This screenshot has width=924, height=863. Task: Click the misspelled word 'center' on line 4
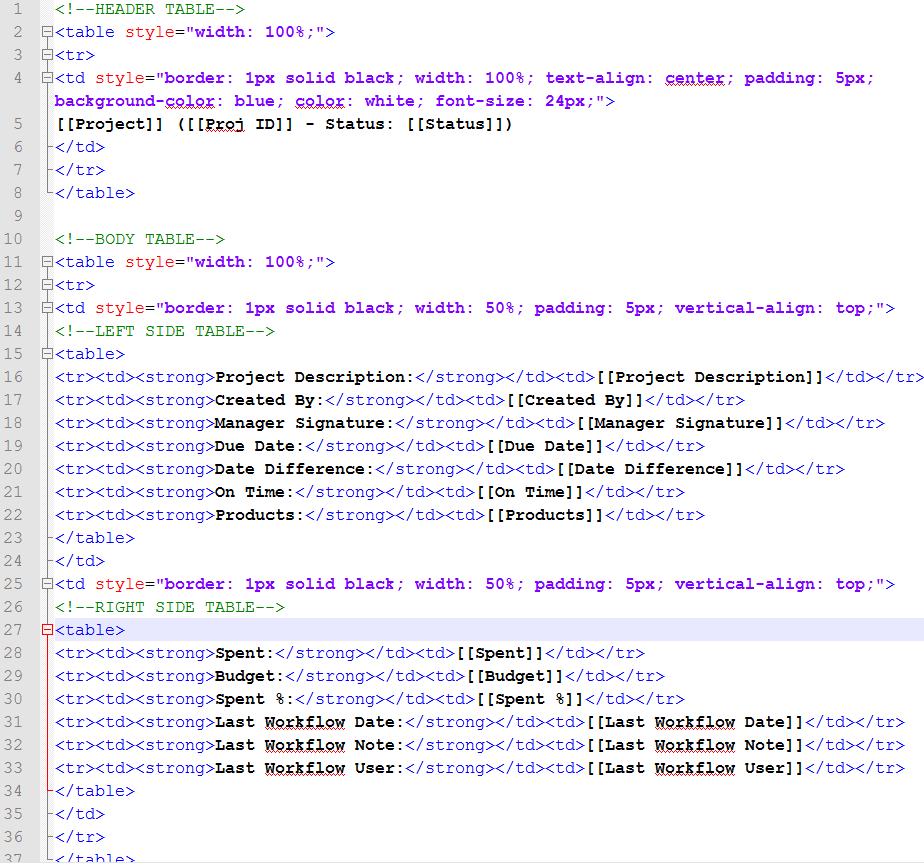tap(695, 78)
